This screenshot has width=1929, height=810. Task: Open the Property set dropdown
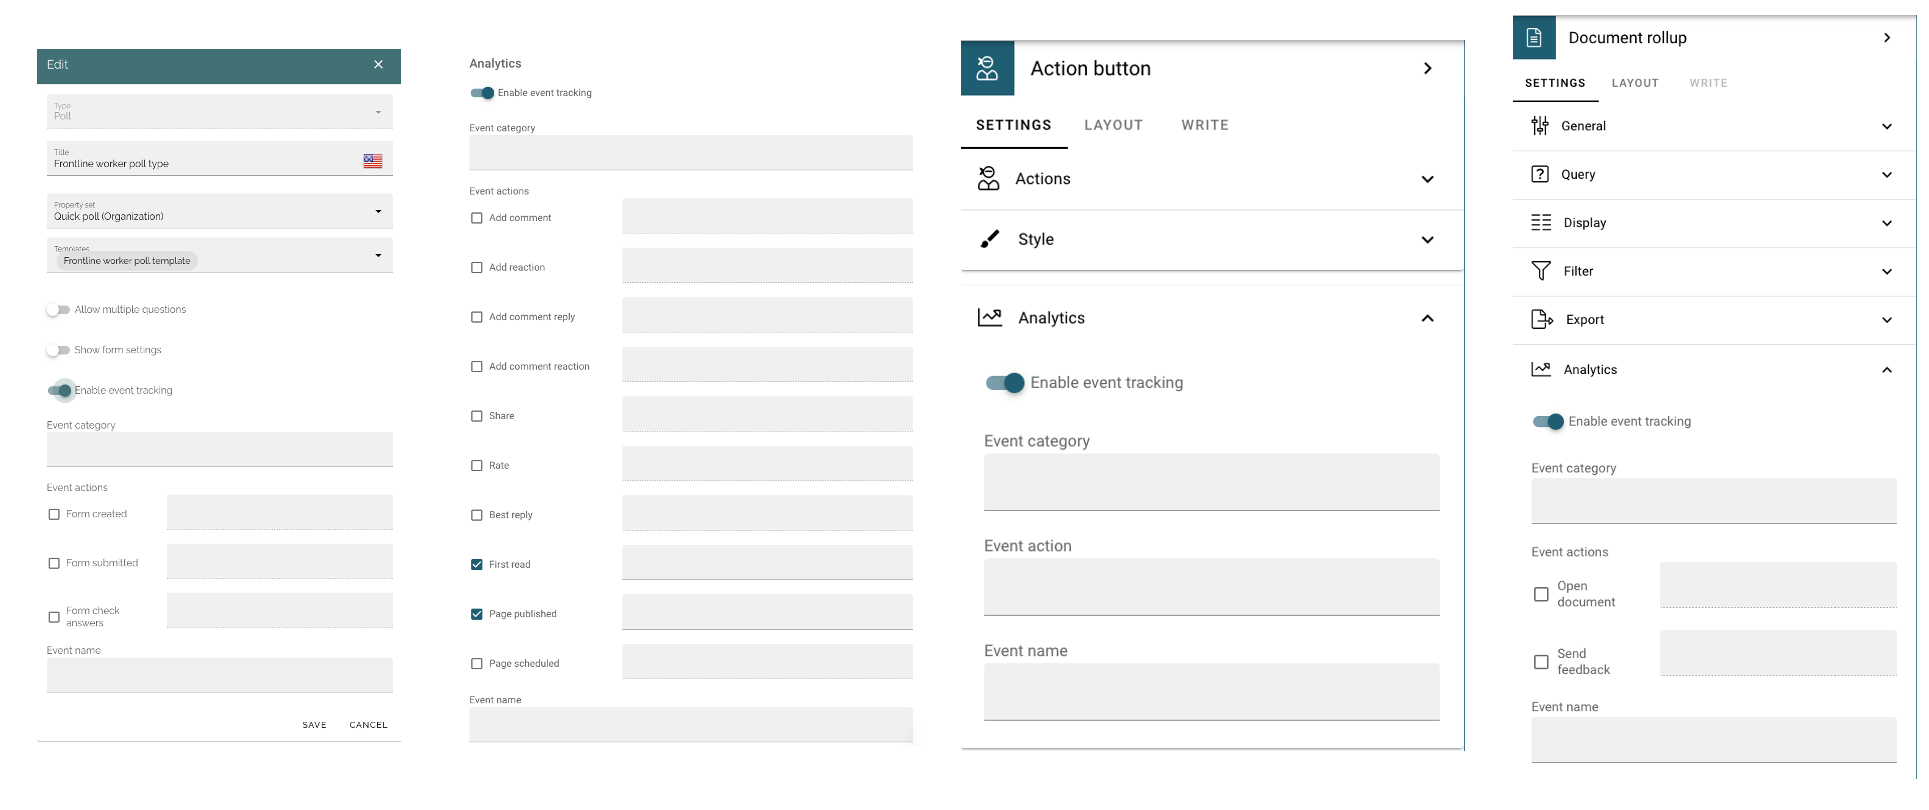(219, 211)
